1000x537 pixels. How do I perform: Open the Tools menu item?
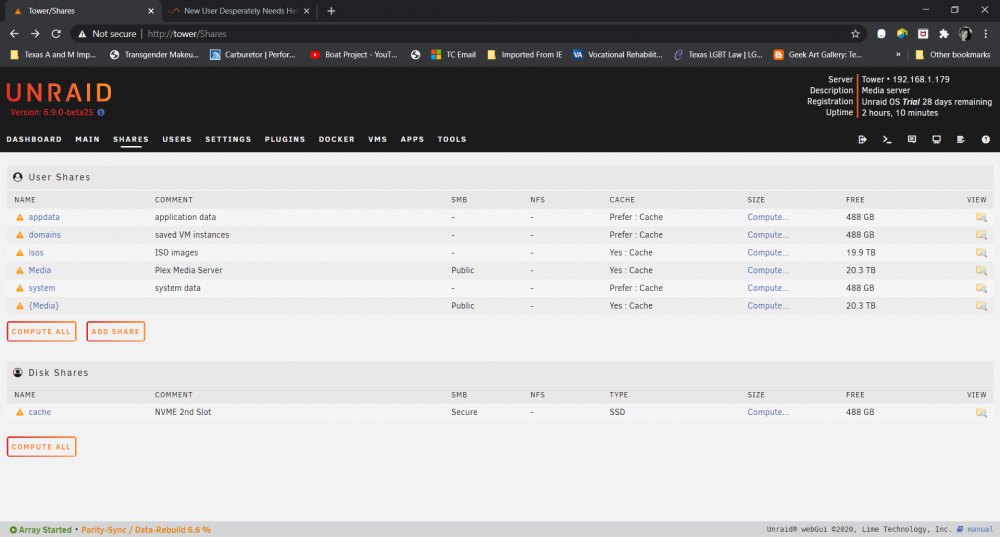coord(452,139)
